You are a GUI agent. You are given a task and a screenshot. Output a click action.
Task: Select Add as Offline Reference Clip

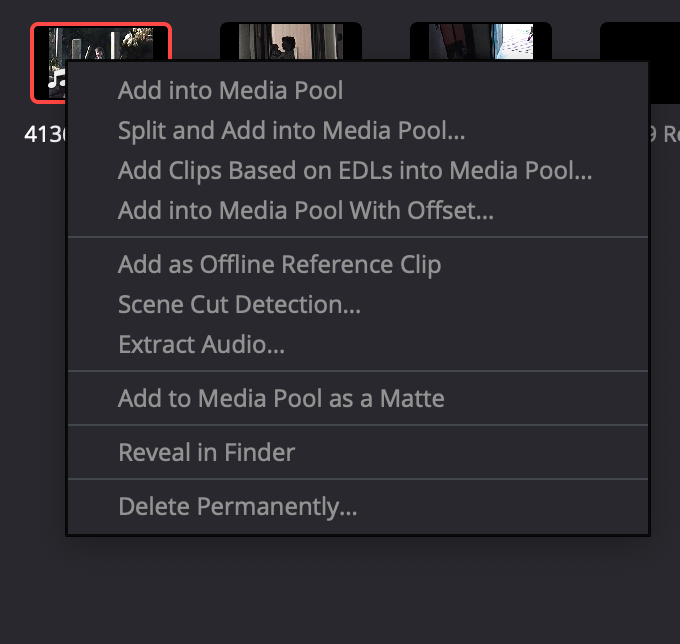(358, 264)
